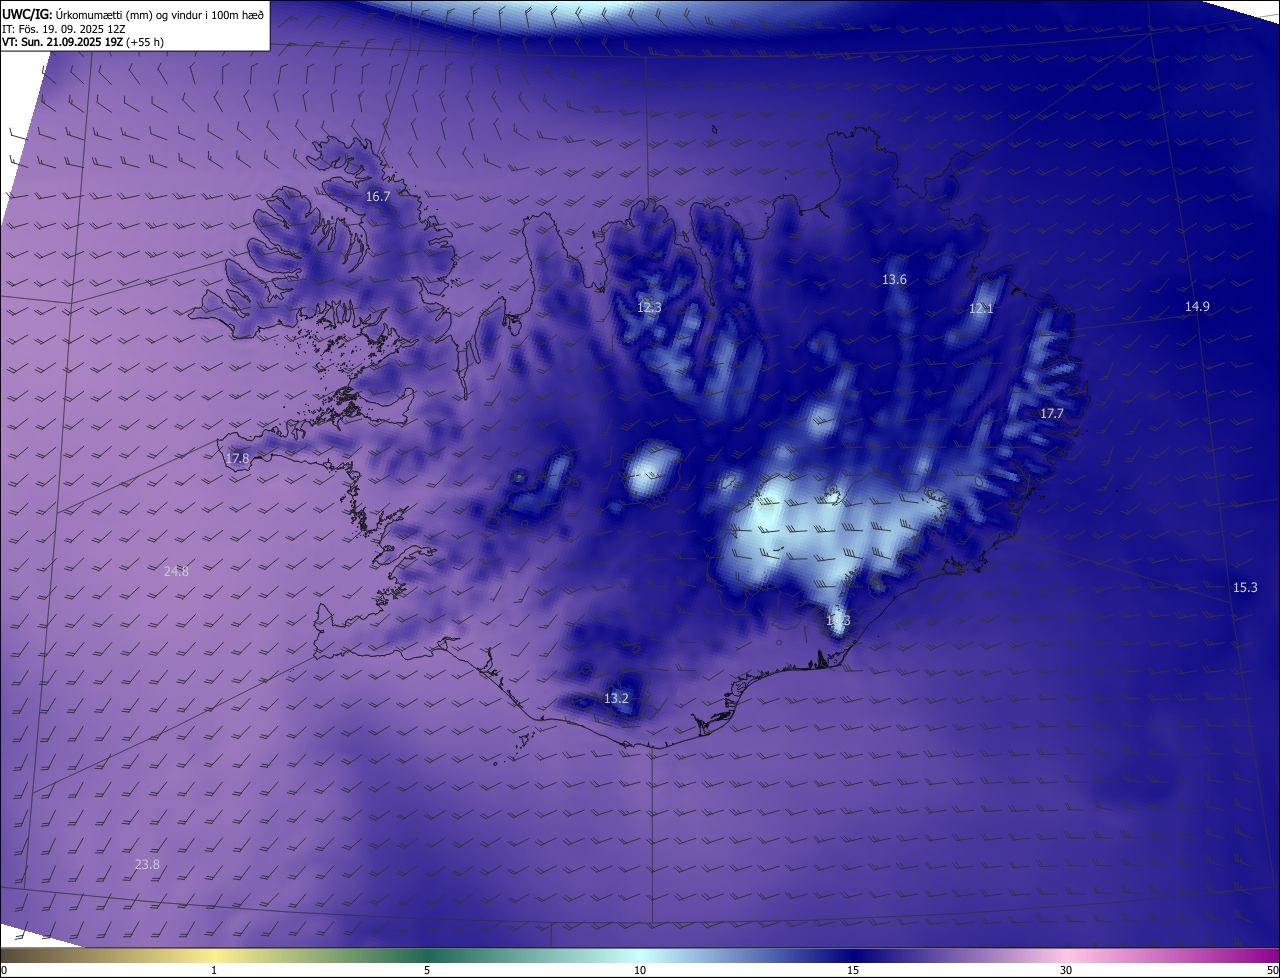Click the UWC/IG map title text
Screen dimensions: 1280x978
[x=133, y=14]
